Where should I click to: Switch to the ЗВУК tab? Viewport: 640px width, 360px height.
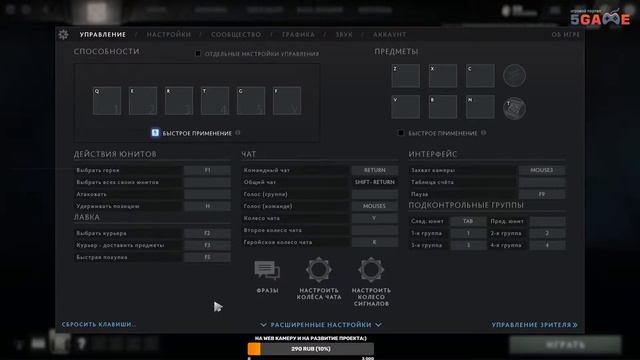pos(344,35)
